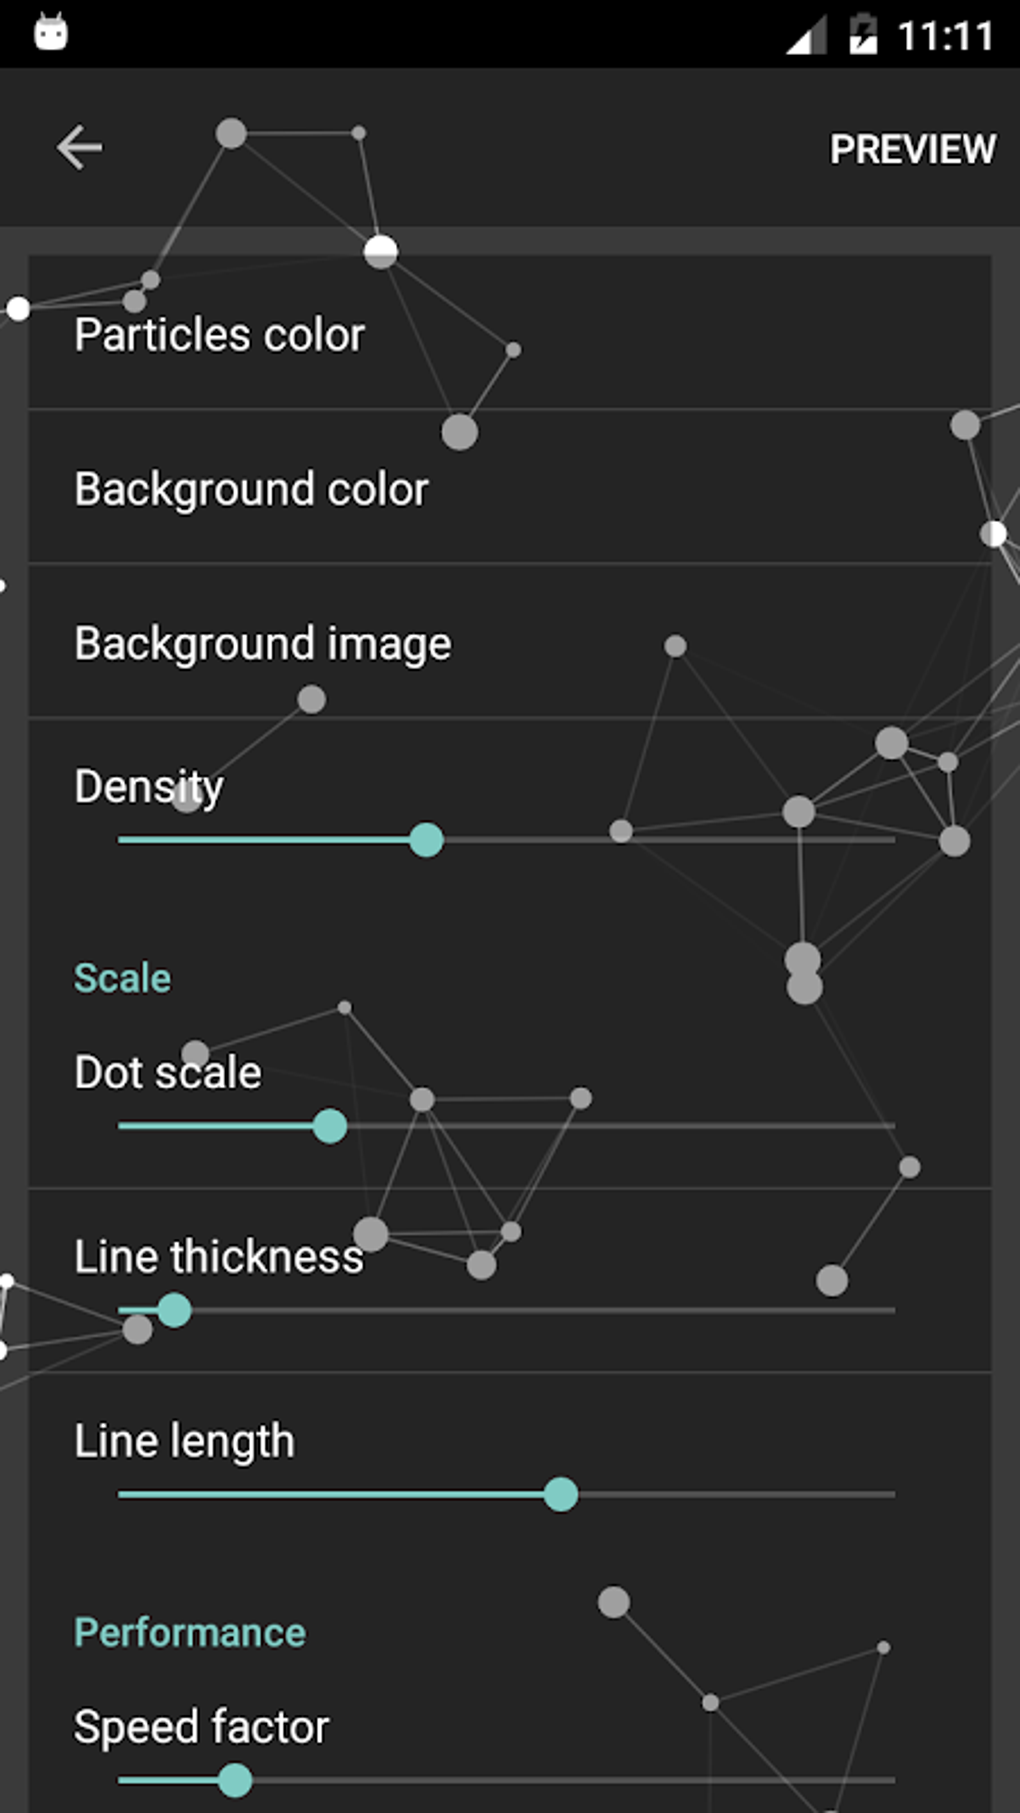Viewport: 1020px width, 1813px height.
Task: Click the signal strength indicator
Action: point(806,32)
